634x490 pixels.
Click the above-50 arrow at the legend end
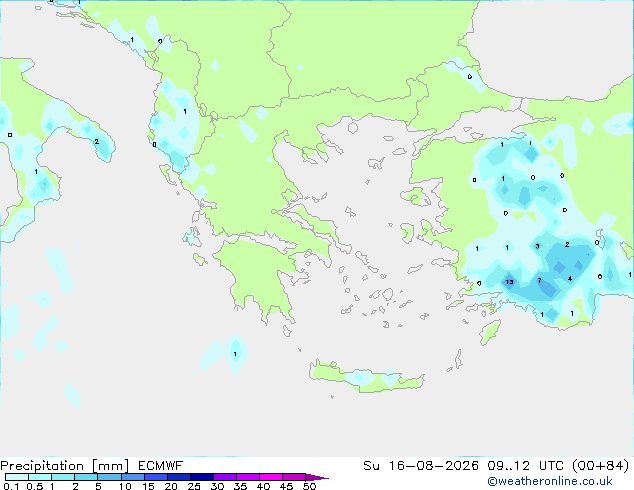(x=317, y=477)
